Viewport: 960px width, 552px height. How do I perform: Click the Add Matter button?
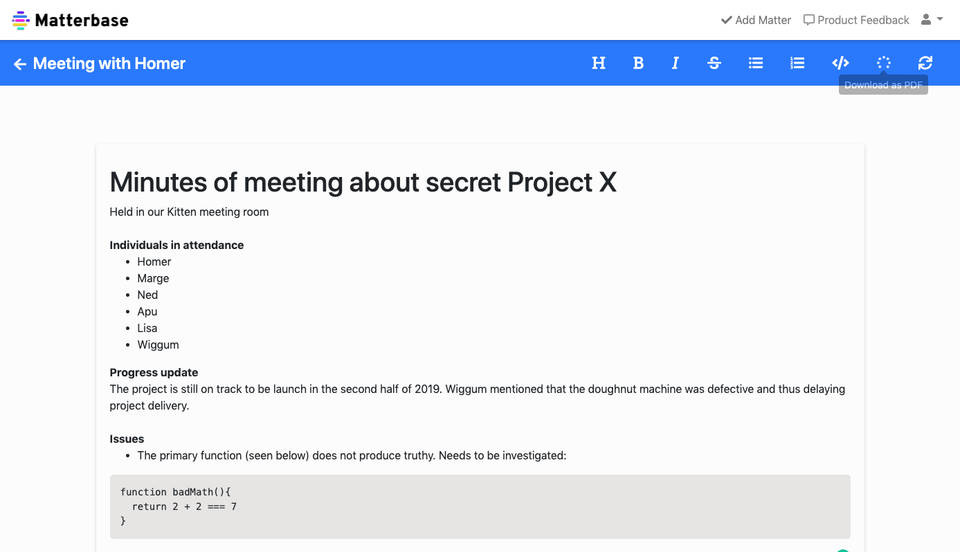click(756, 20)
